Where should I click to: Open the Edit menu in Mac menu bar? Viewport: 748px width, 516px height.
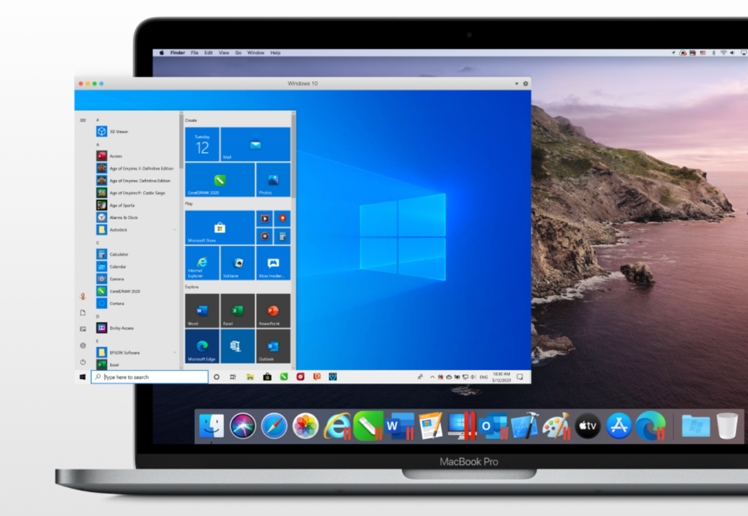(208, 53)
